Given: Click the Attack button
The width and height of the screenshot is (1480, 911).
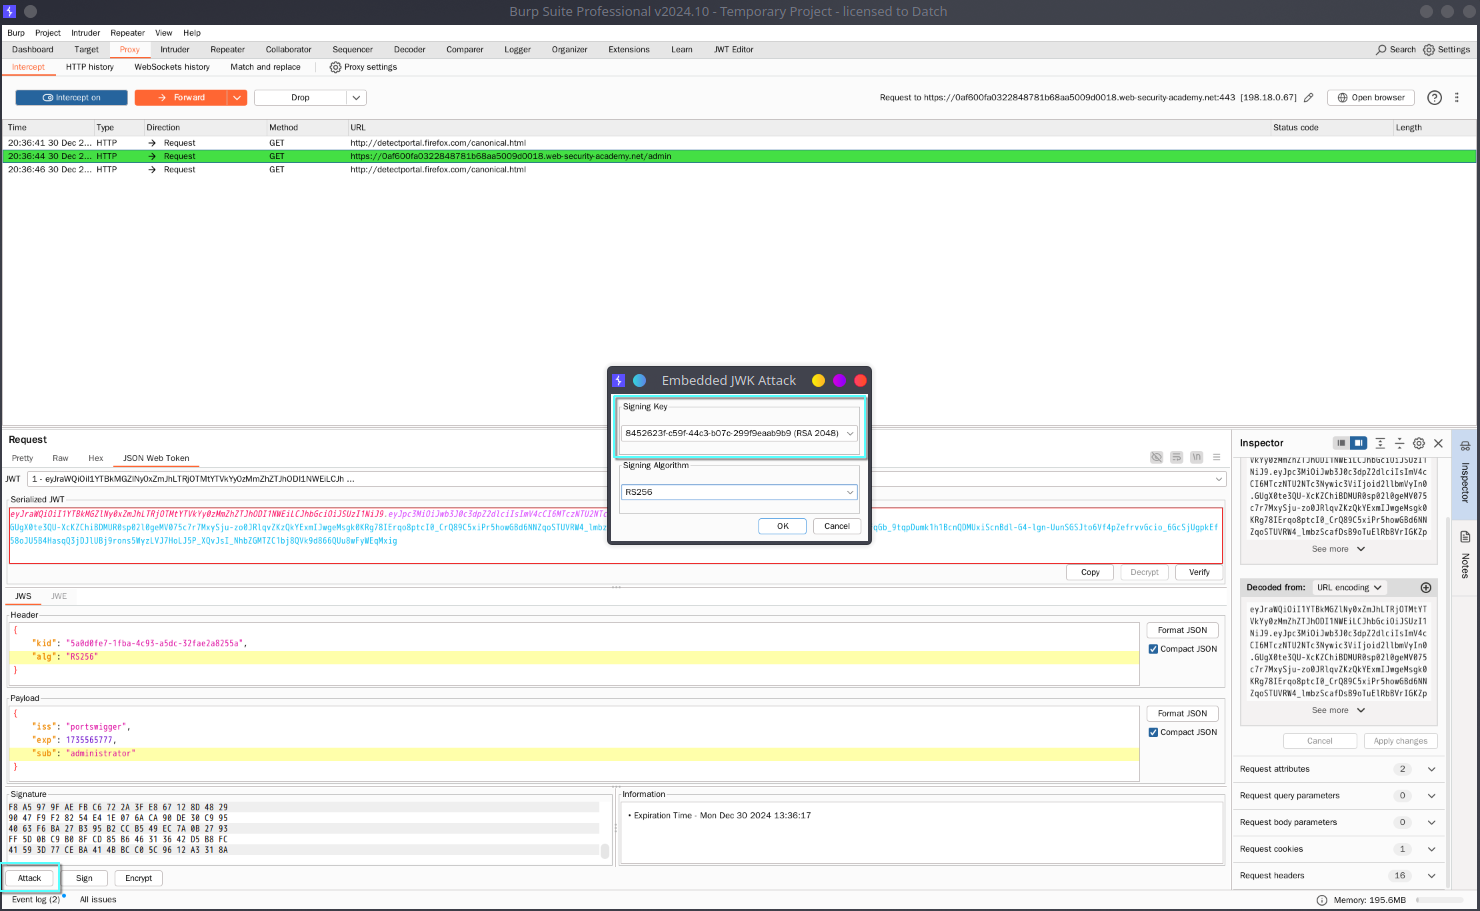Looking at the screenshot, I should pos(30,878).
